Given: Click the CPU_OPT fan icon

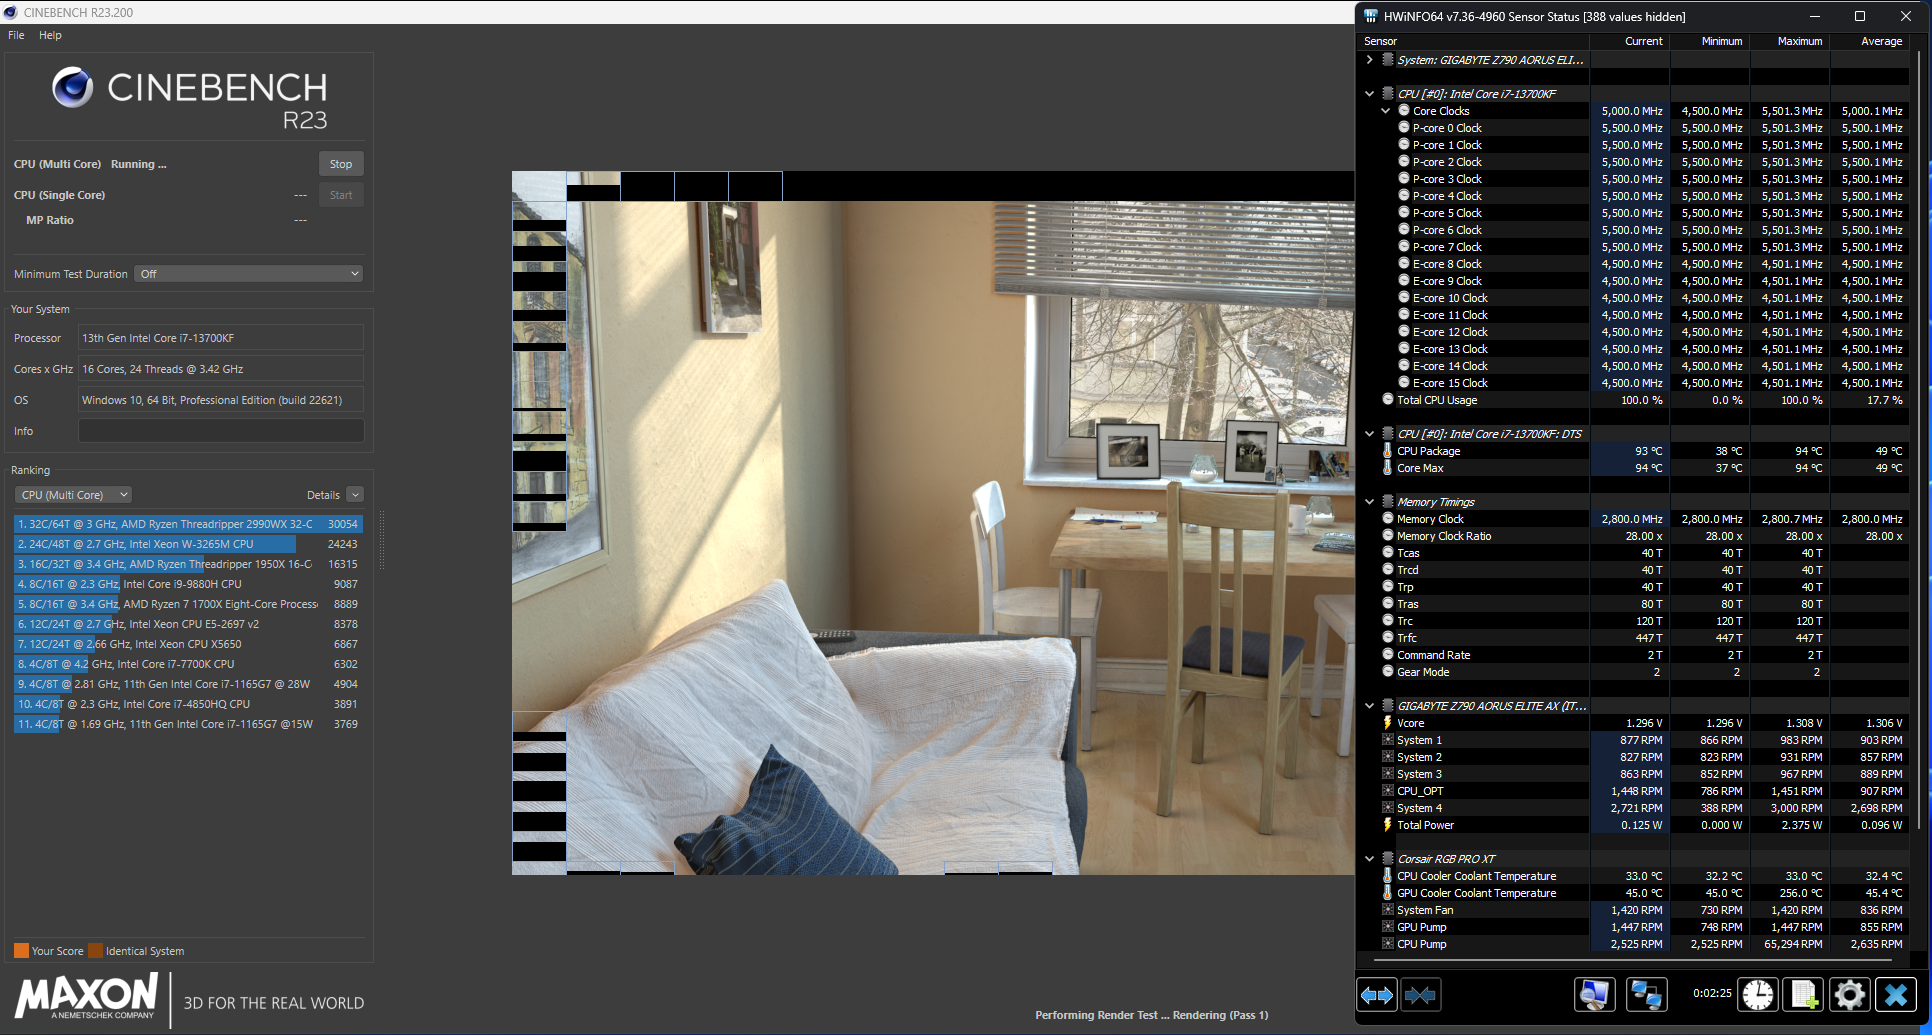Looking at the screenshot, I should (x=1387, y=791).
